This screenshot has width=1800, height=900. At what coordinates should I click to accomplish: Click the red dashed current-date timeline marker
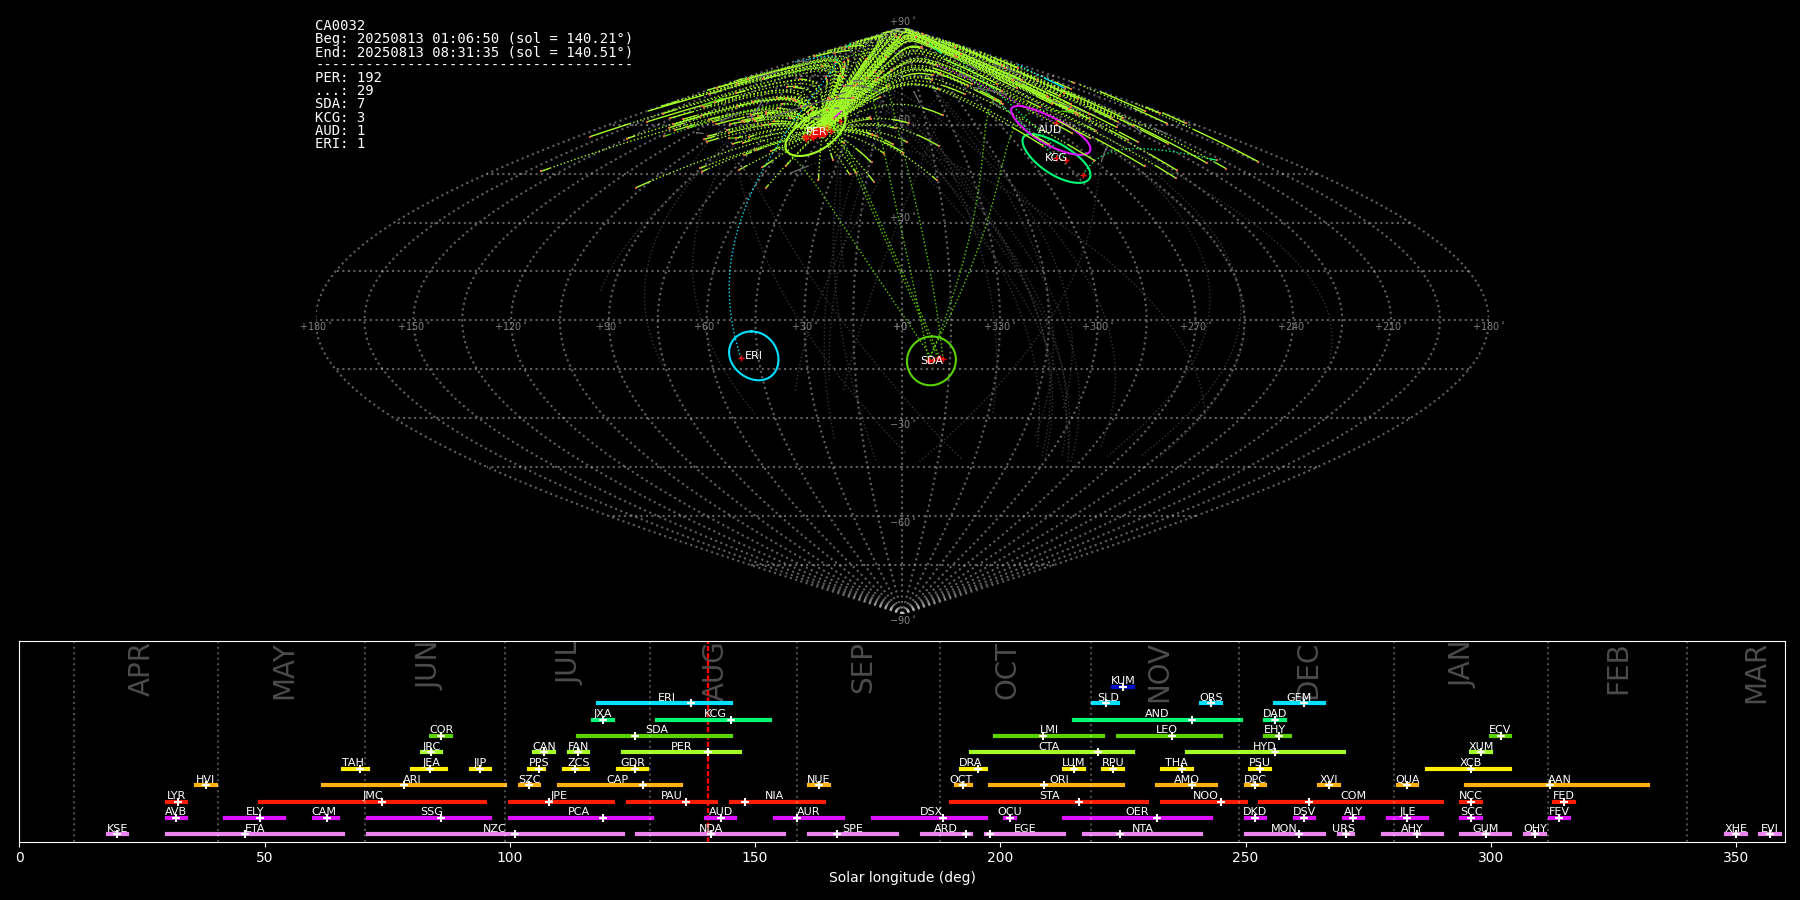point(708,741)
